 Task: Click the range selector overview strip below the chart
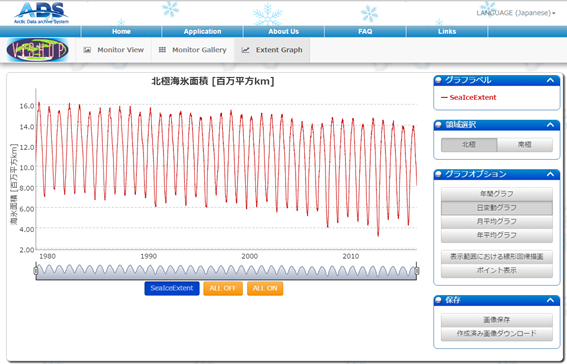tap(226, 271)
